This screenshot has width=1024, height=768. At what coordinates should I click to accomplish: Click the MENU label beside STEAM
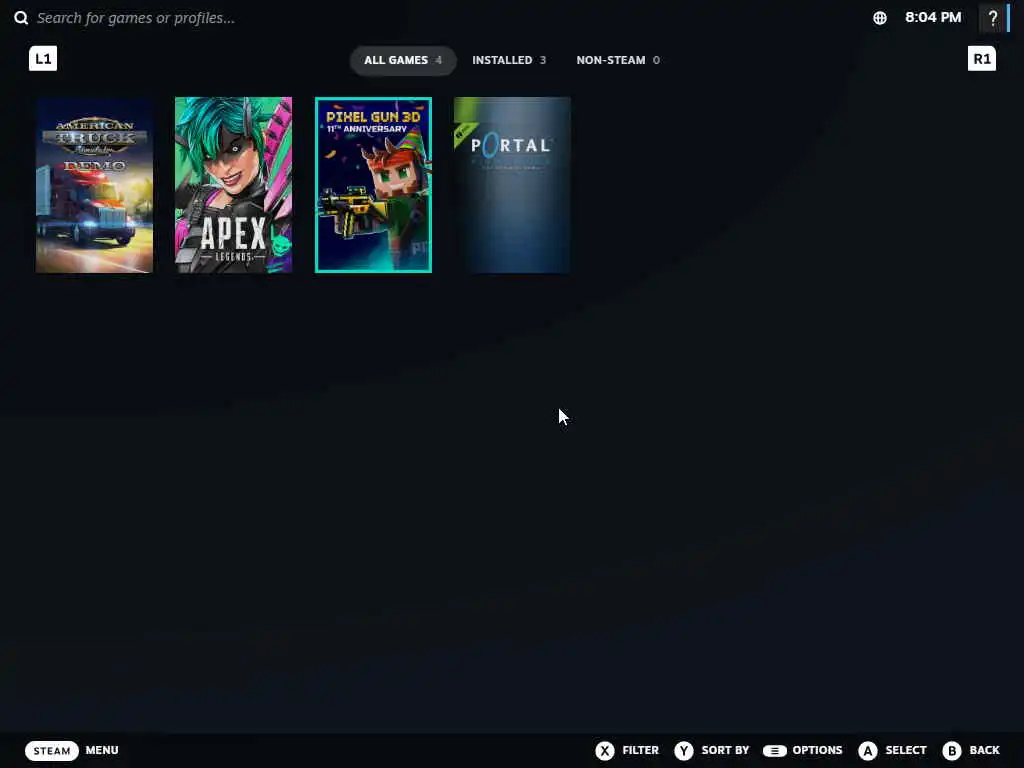point(102,750)
